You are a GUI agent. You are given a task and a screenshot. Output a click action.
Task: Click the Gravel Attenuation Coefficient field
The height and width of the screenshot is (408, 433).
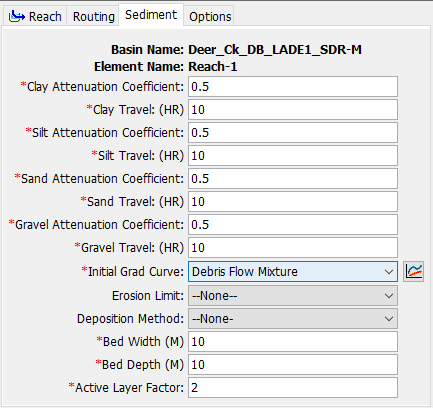coord(293,225)
